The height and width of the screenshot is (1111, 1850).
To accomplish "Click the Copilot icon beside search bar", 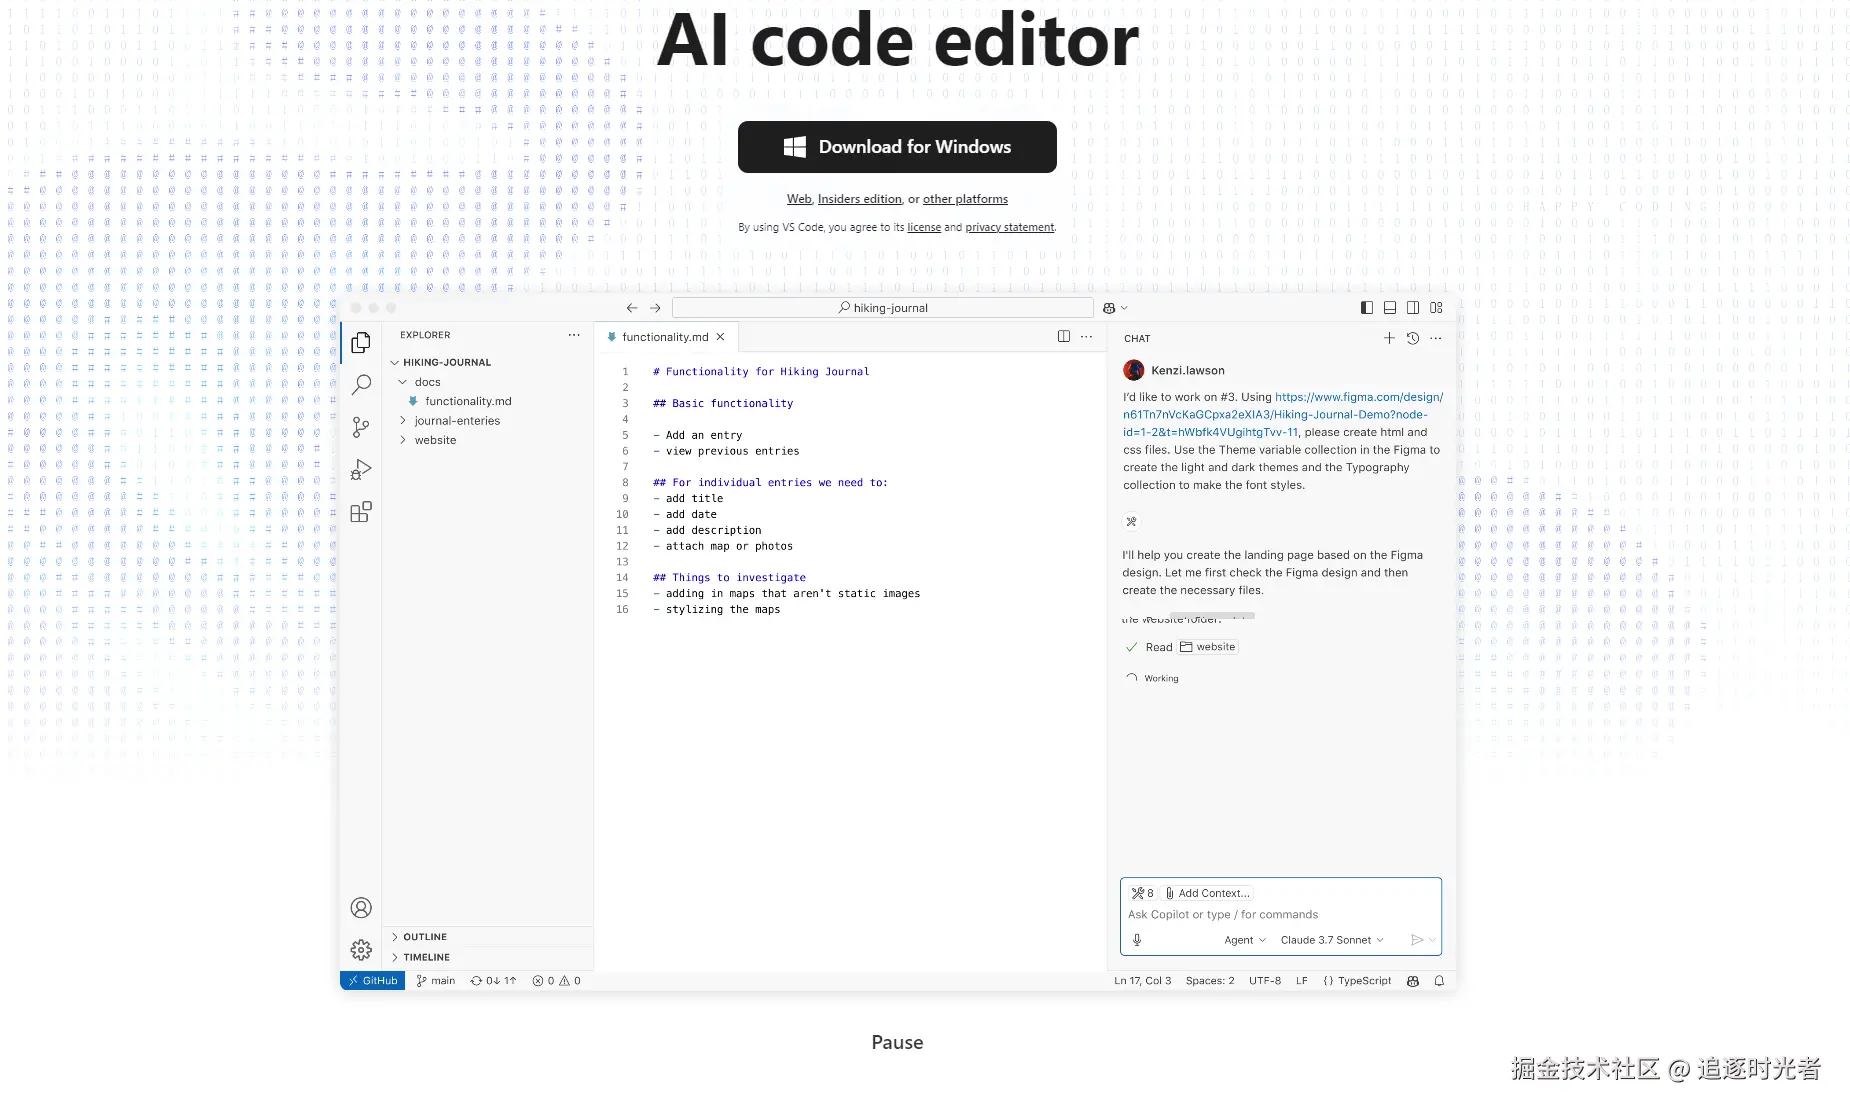I will click(x=1109, y=308).
